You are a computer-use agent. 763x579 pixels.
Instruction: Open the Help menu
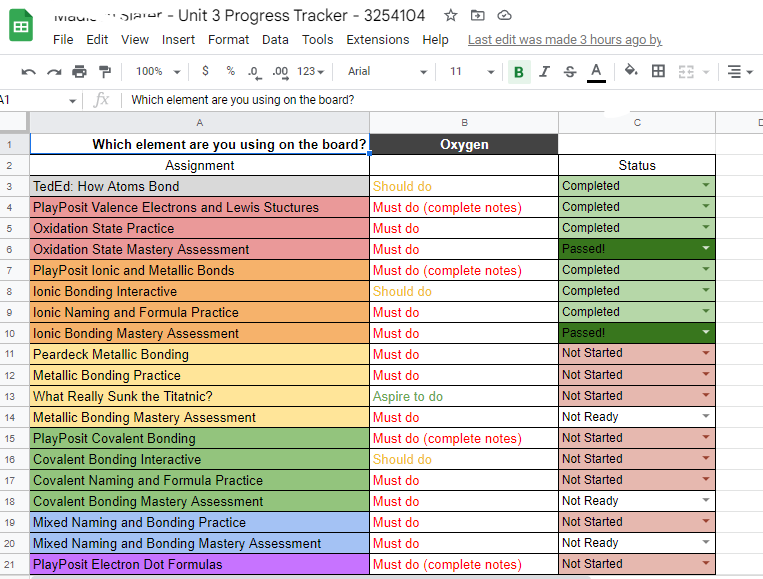tap(436, 40)
